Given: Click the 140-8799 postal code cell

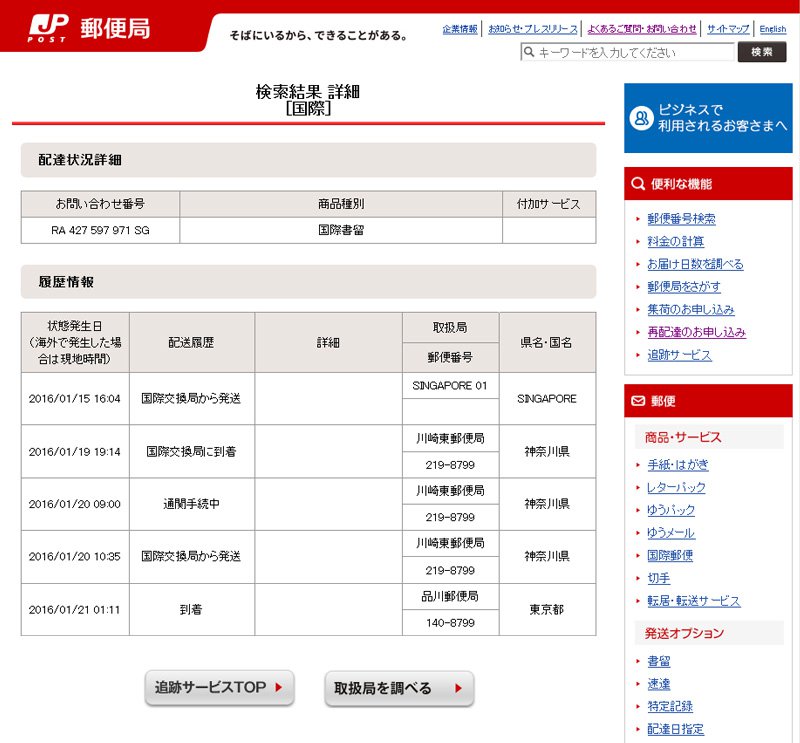Looking at the screenshot, I should pyautogui.click(x=450, y=623).
